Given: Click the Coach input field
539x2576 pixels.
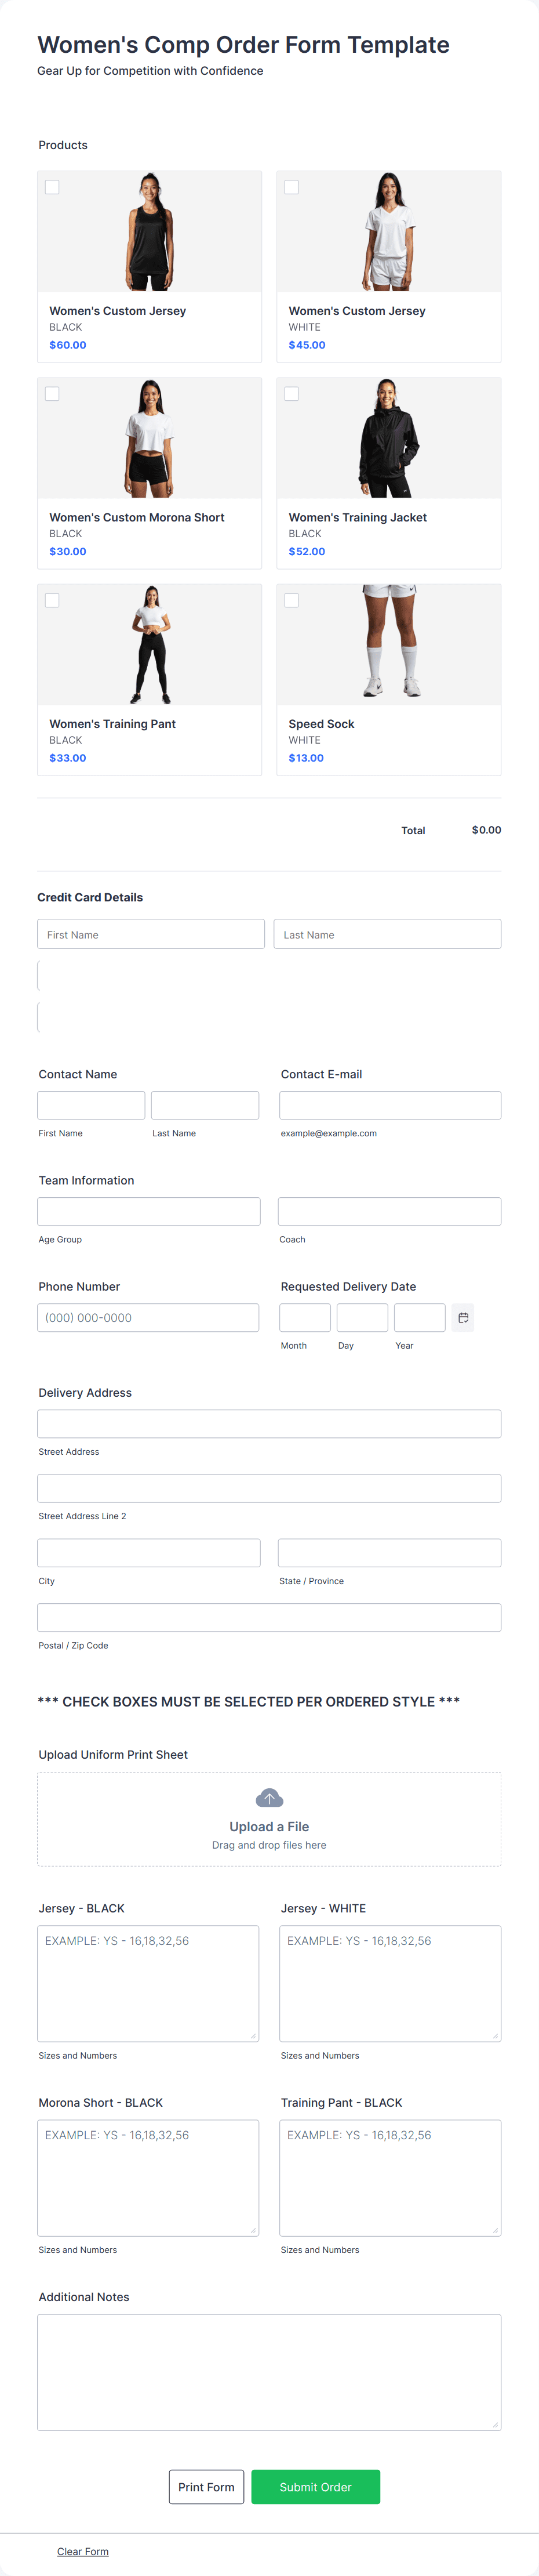Looking at the screenshot, I should coord(389,1210).
